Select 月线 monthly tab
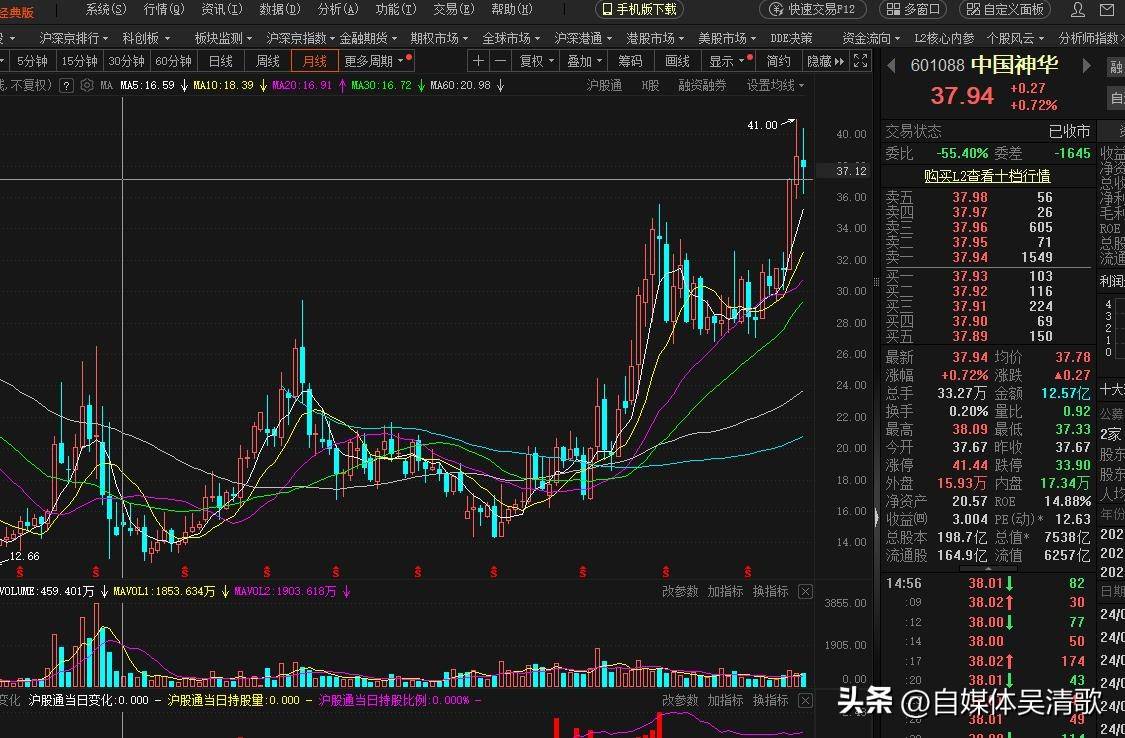The width and height of the screenshot is (1125, 738). tap(314, 61)
